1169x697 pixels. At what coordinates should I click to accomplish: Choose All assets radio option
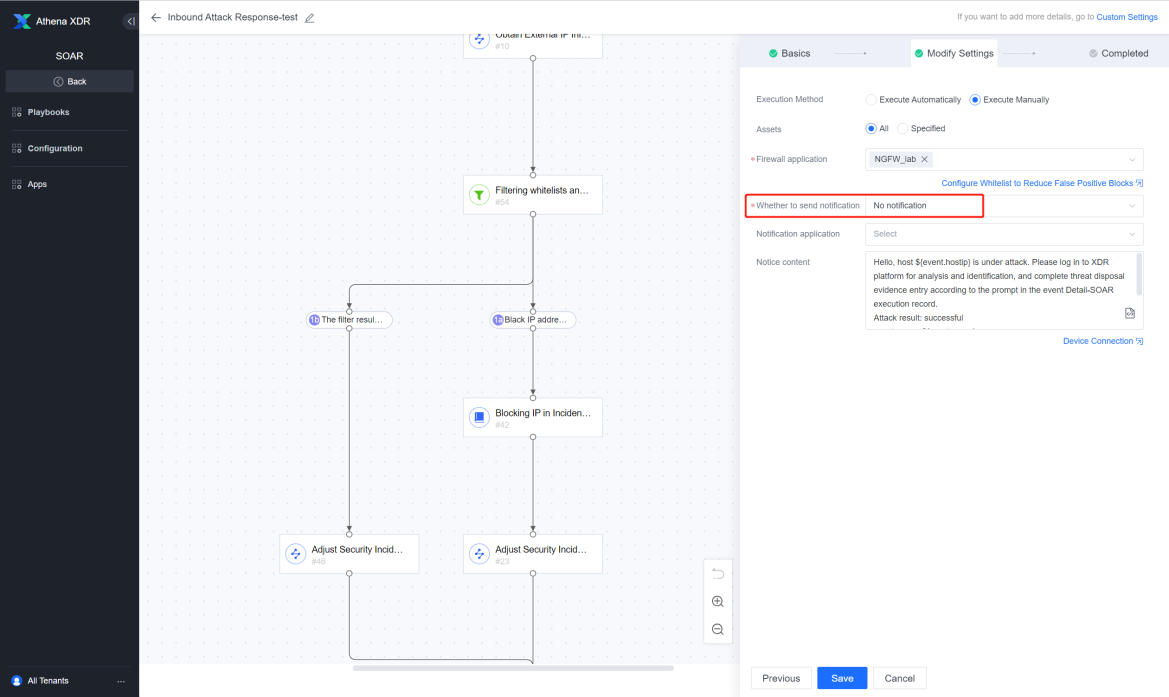[871, 128]
